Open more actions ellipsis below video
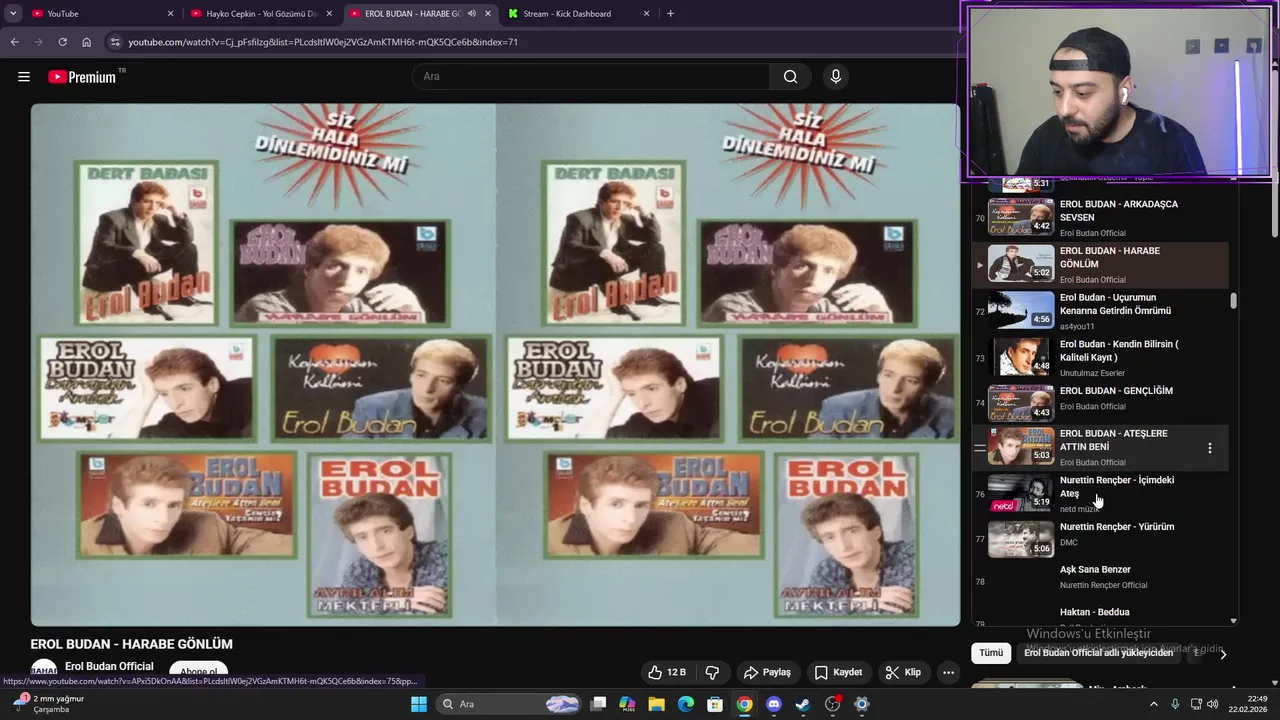This screenshot has height=720, width=1280. click(x=948, y=672)
